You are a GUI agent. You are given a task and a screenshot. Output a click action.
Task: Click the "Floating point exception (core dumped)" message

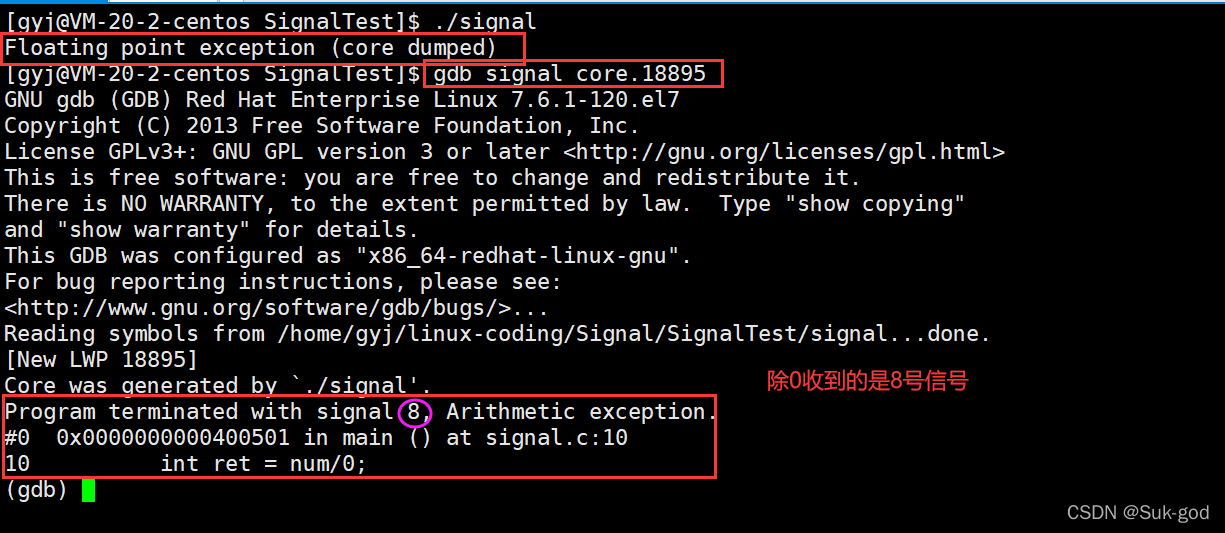click(264, 47)
